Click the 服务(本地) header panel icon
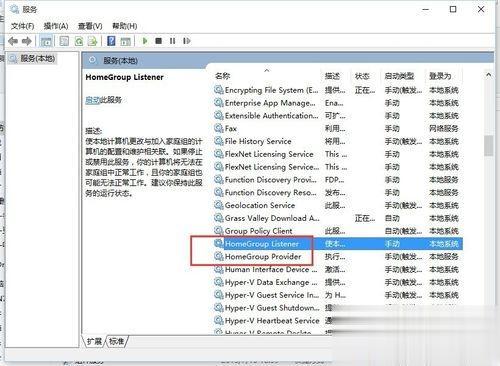 click(x=93, y=60)
